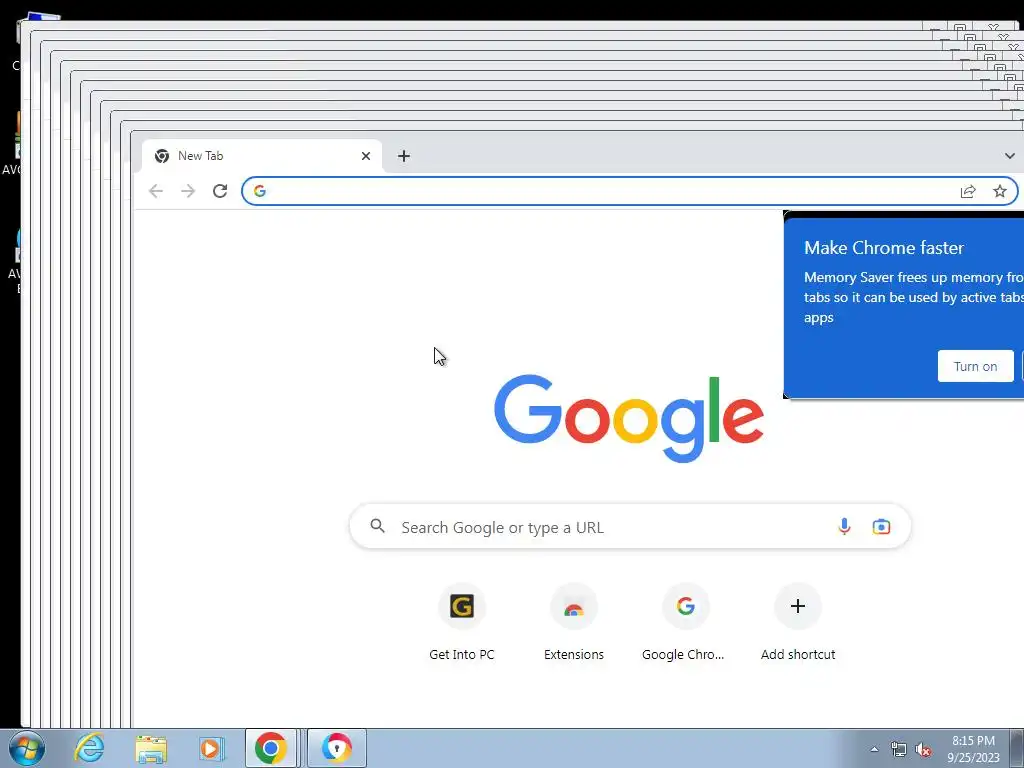
Task: Reload the page in Chrome
Action: tap(220, 191)
